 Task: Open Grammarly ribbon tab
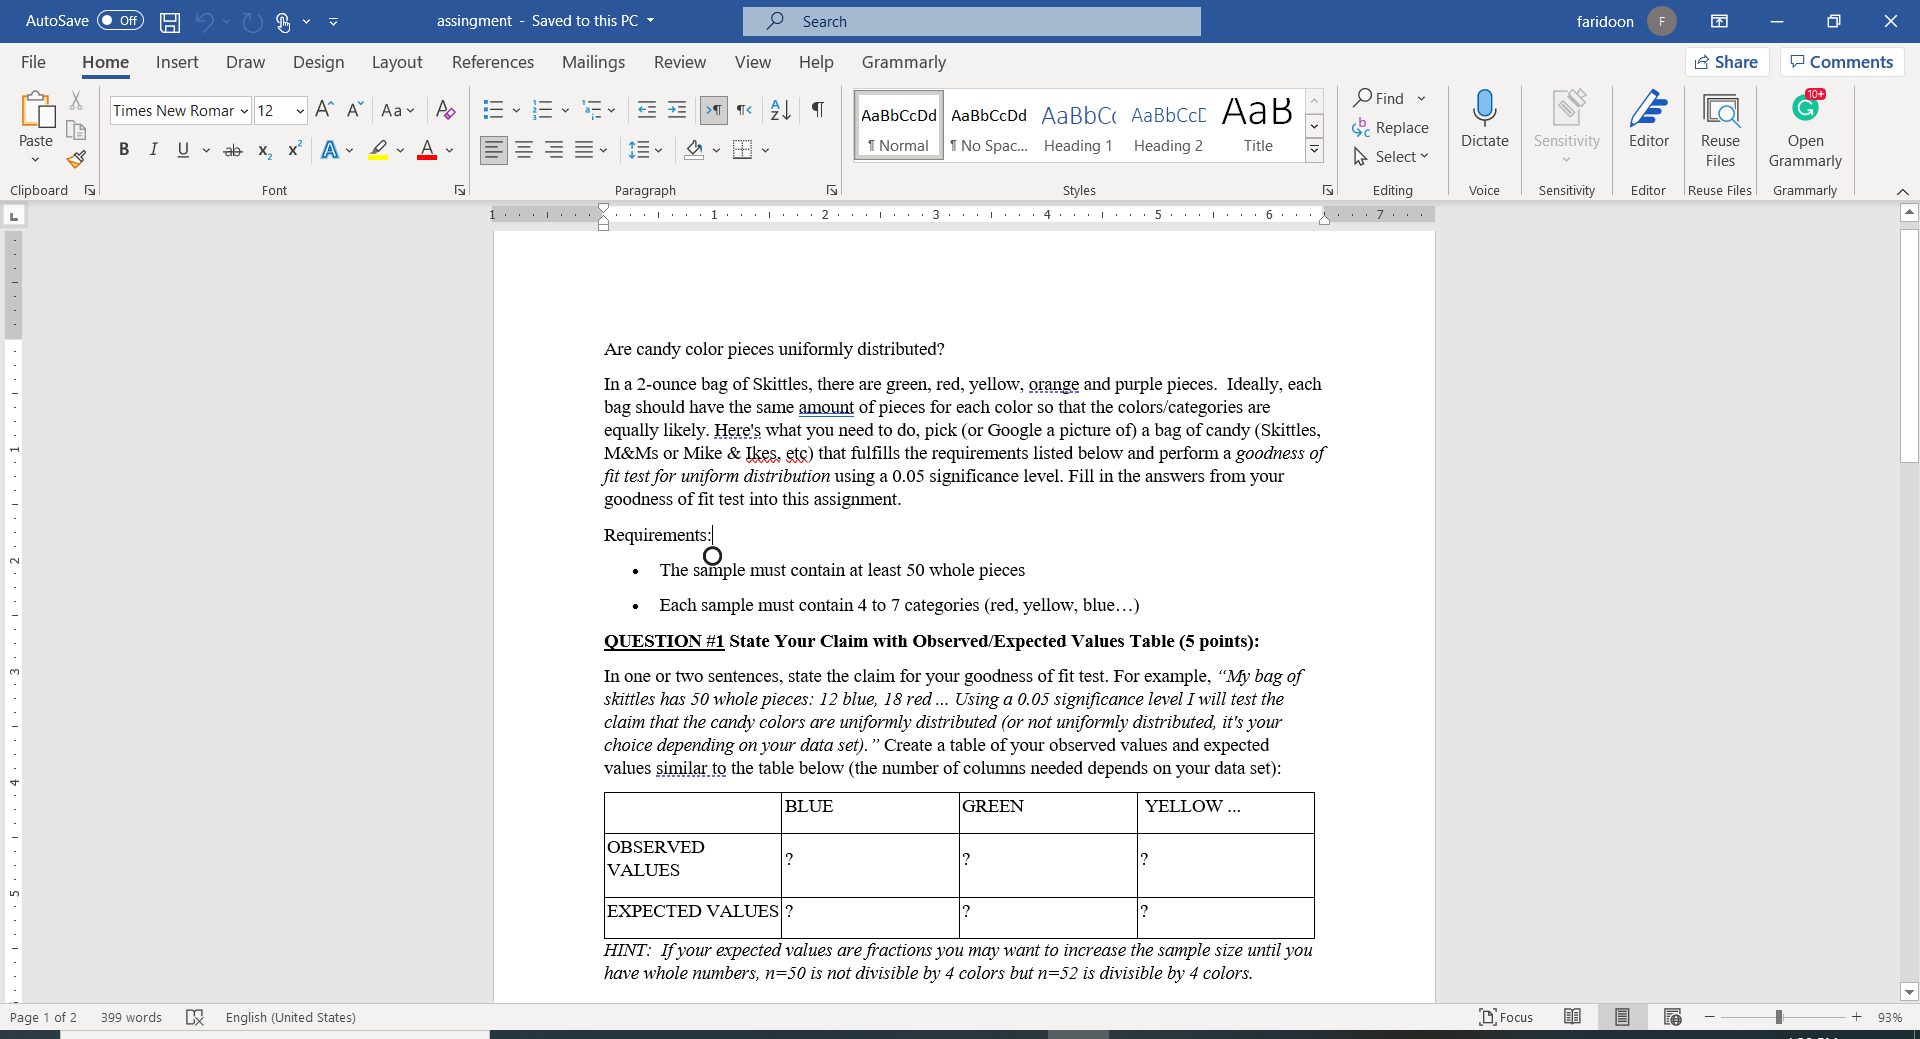(x=904, y=62)
